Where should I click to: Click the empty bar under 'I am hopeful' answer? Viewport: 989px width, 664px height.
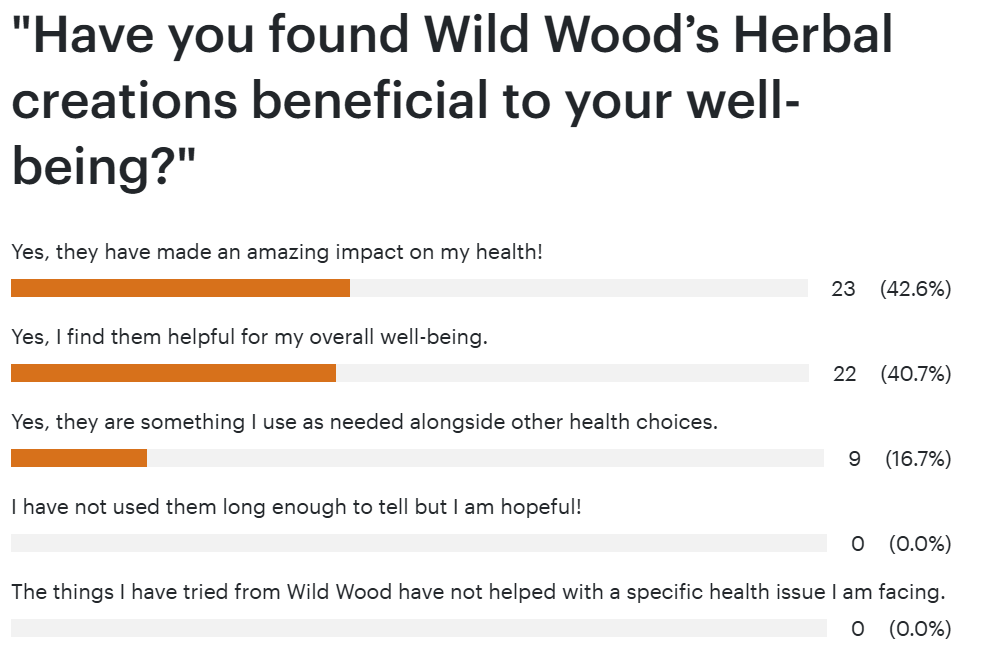[x=419, y=544]
